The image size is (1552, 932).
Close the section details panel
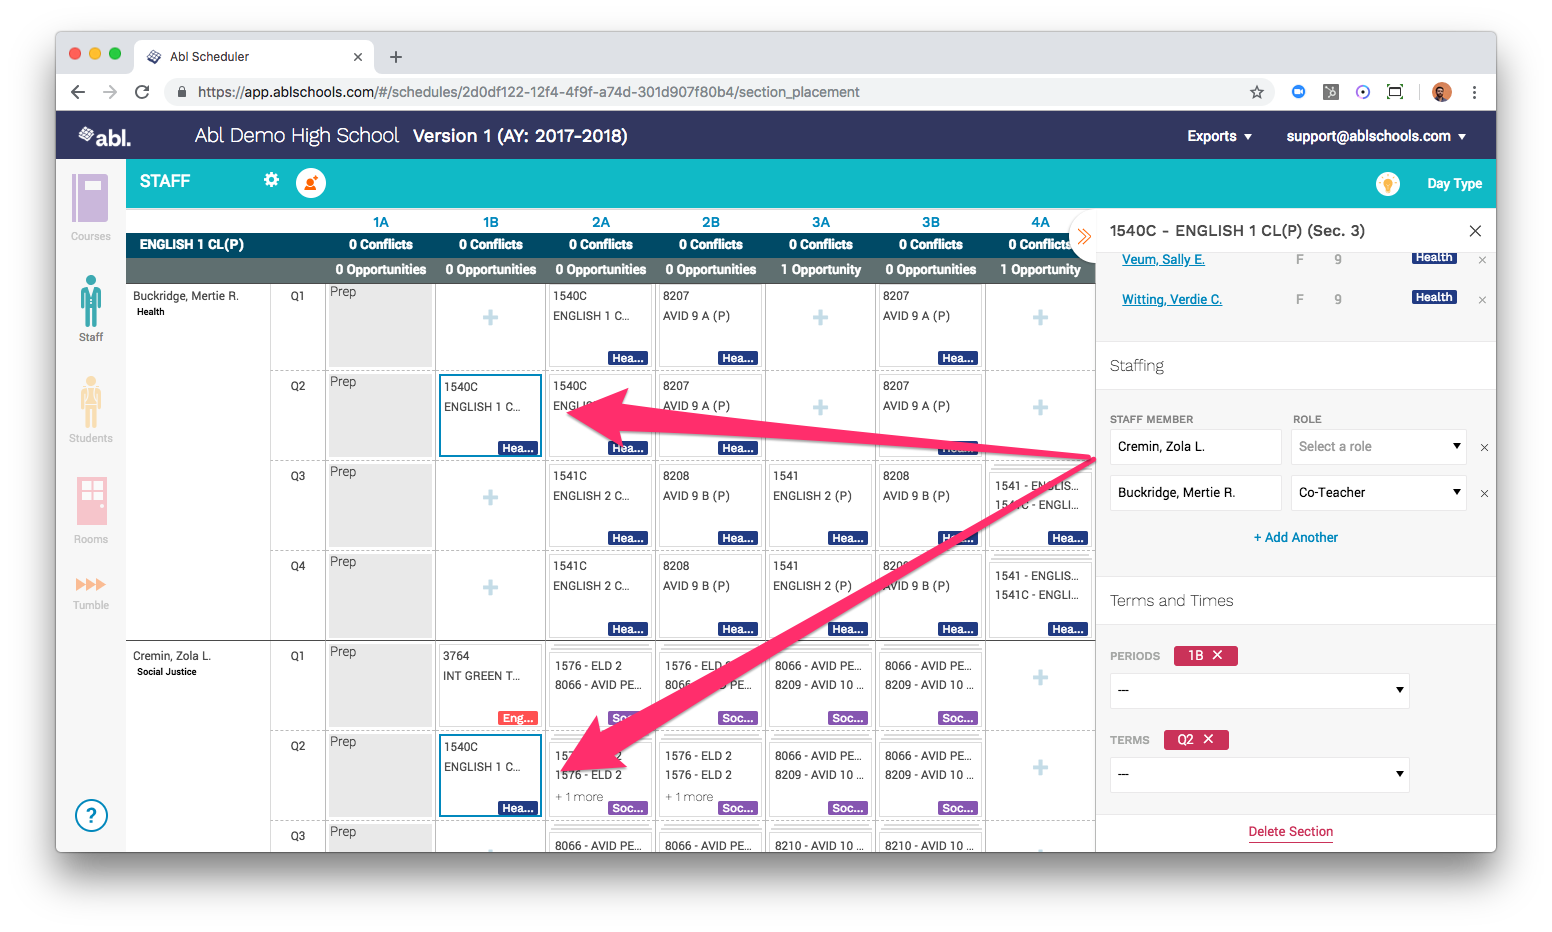point(1475,231)
